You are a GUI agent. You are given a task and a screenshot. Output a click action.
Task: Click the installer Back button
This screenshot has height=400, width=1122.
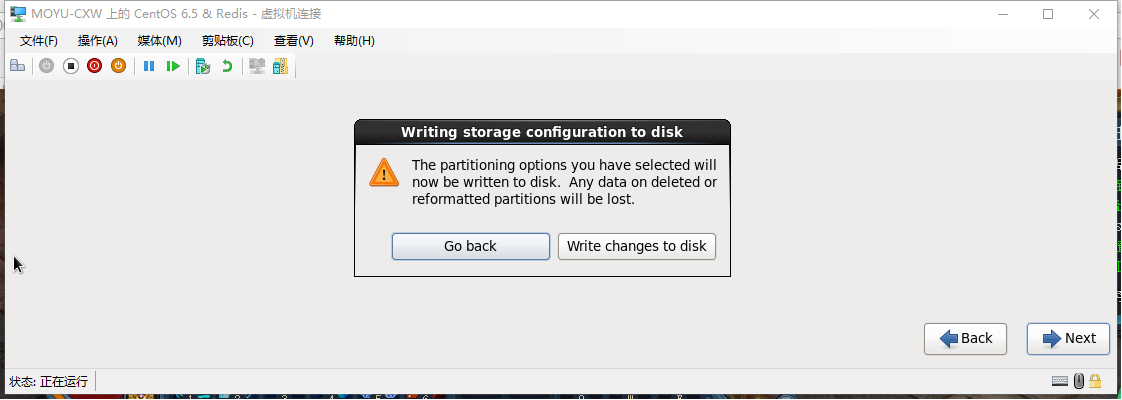point(965,338)
